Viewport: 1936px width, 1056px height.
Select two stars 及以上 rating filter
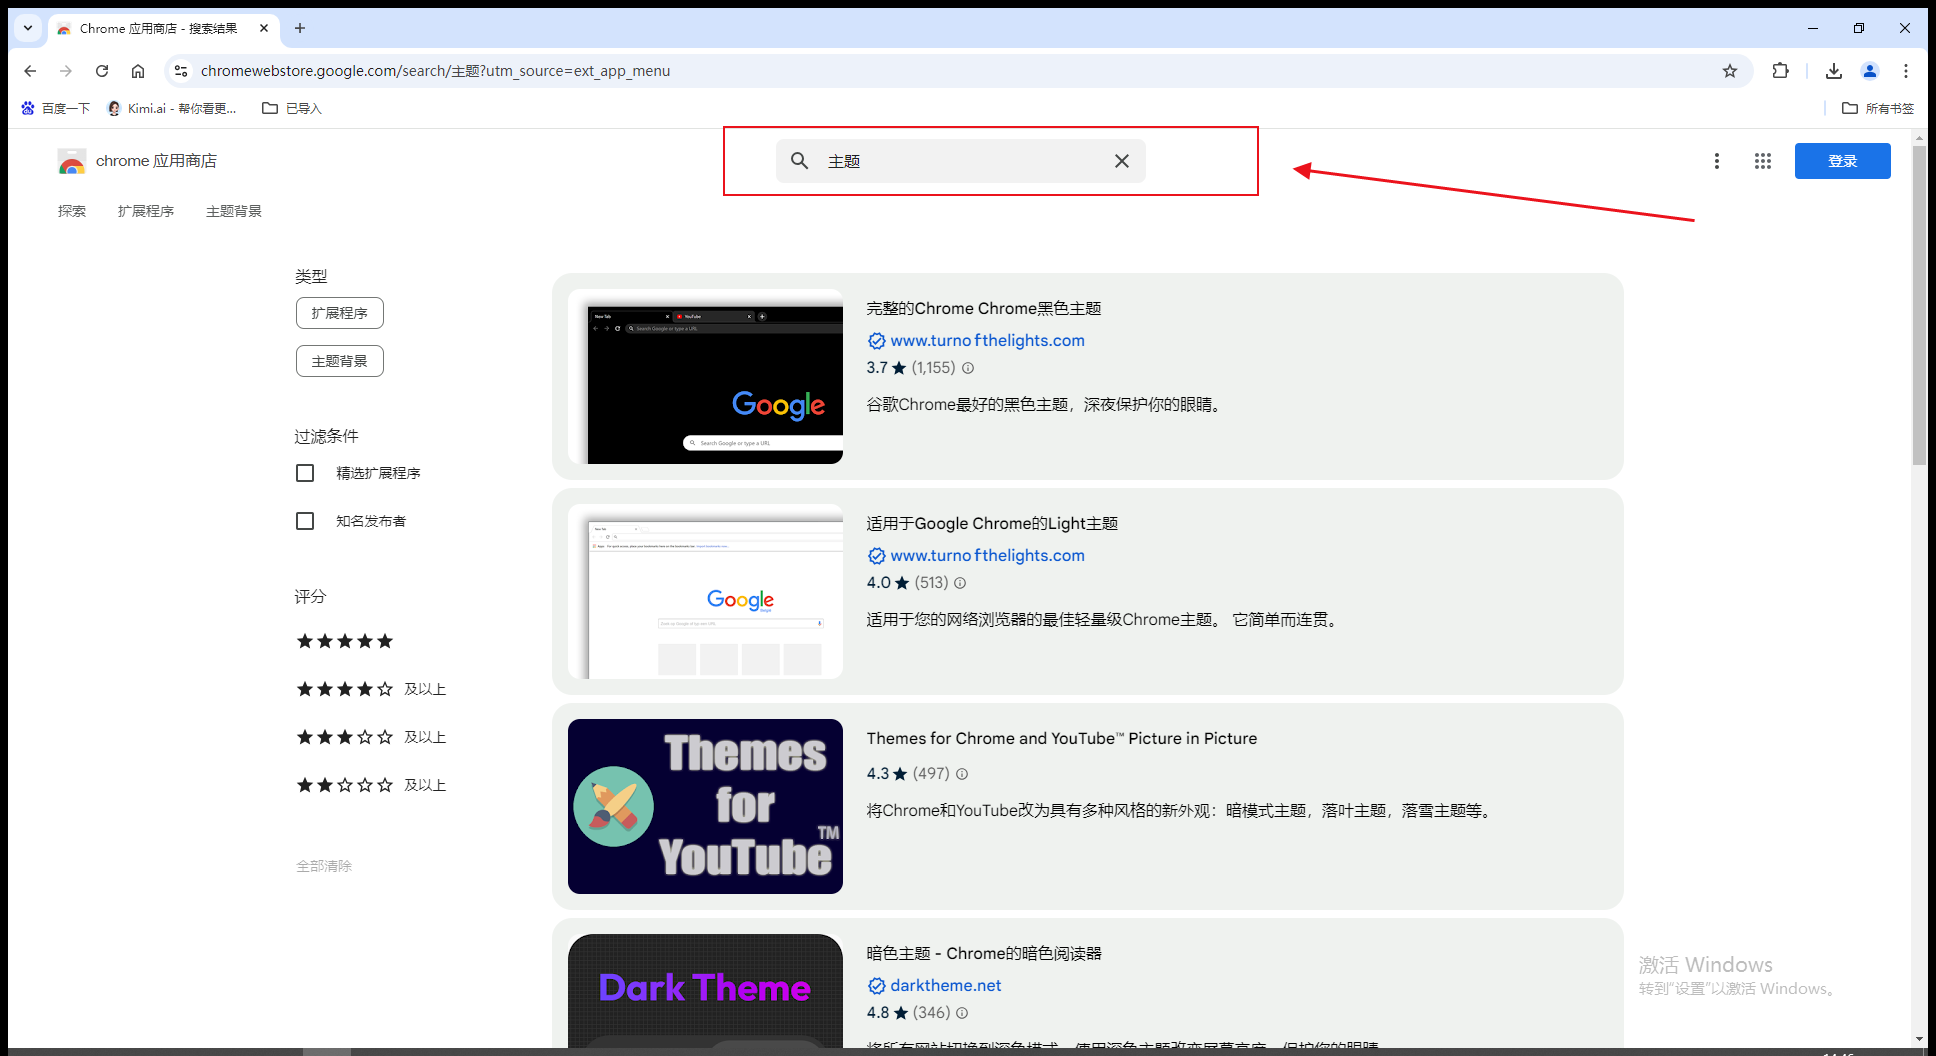click(x=371, y=785)
